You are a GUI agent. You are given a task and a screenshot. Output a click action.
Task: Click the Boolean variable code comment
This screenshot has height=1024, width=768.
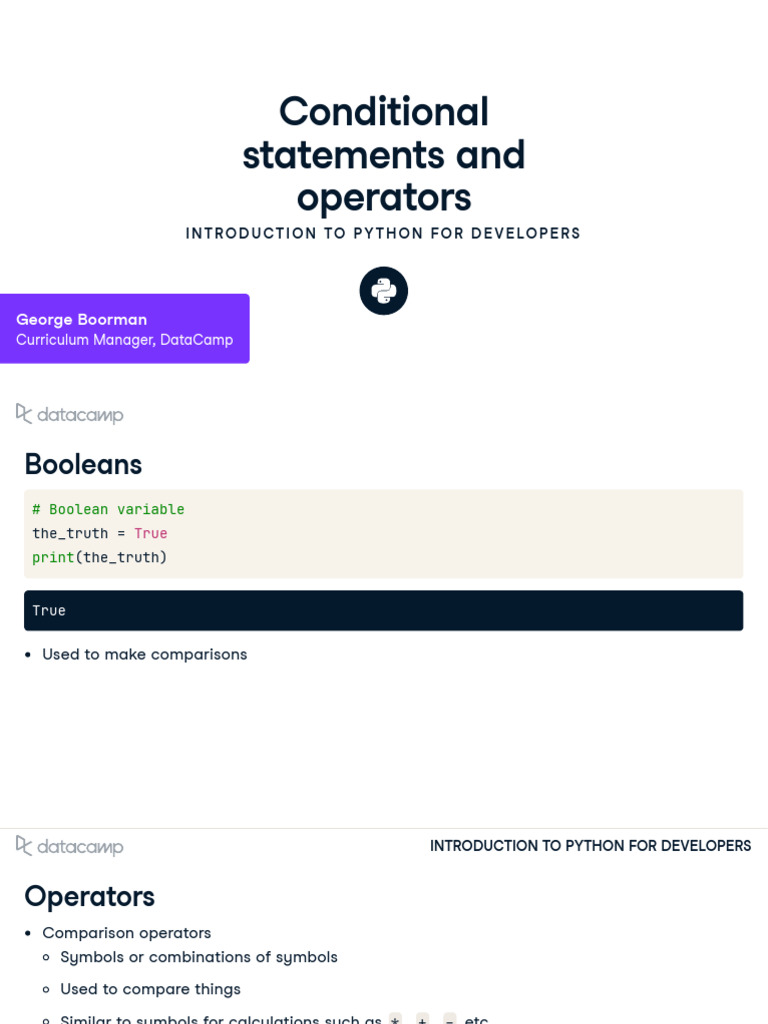(x=108, y=509)
